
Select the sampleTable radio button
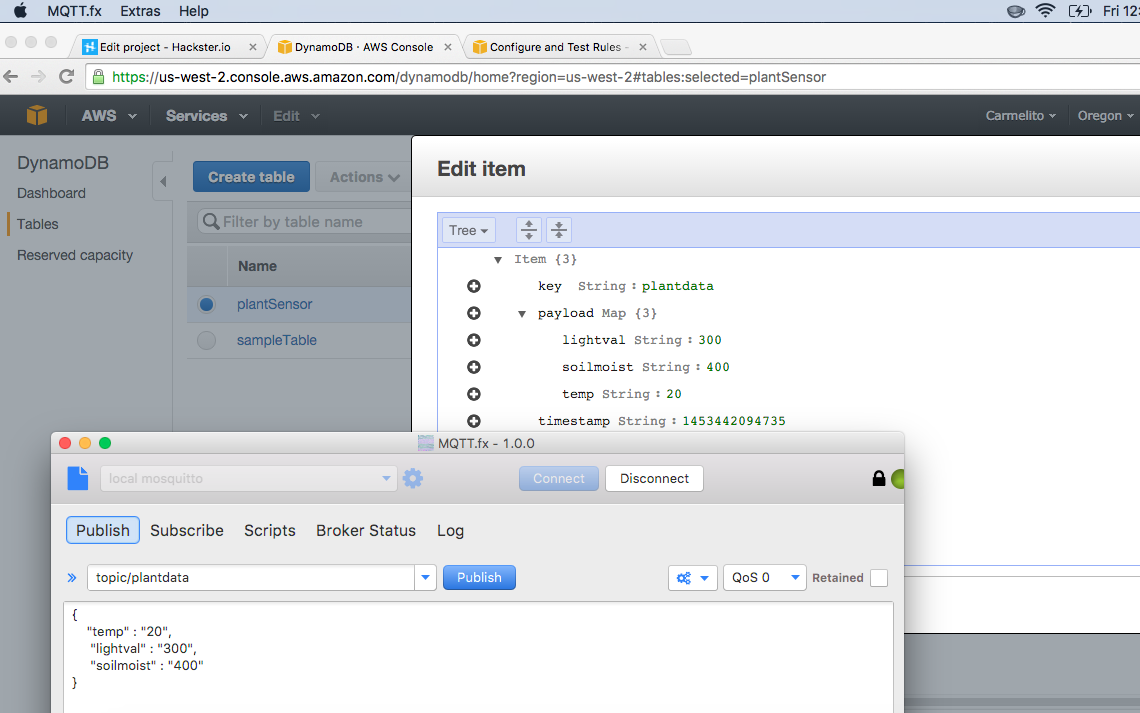coord(207,340)
